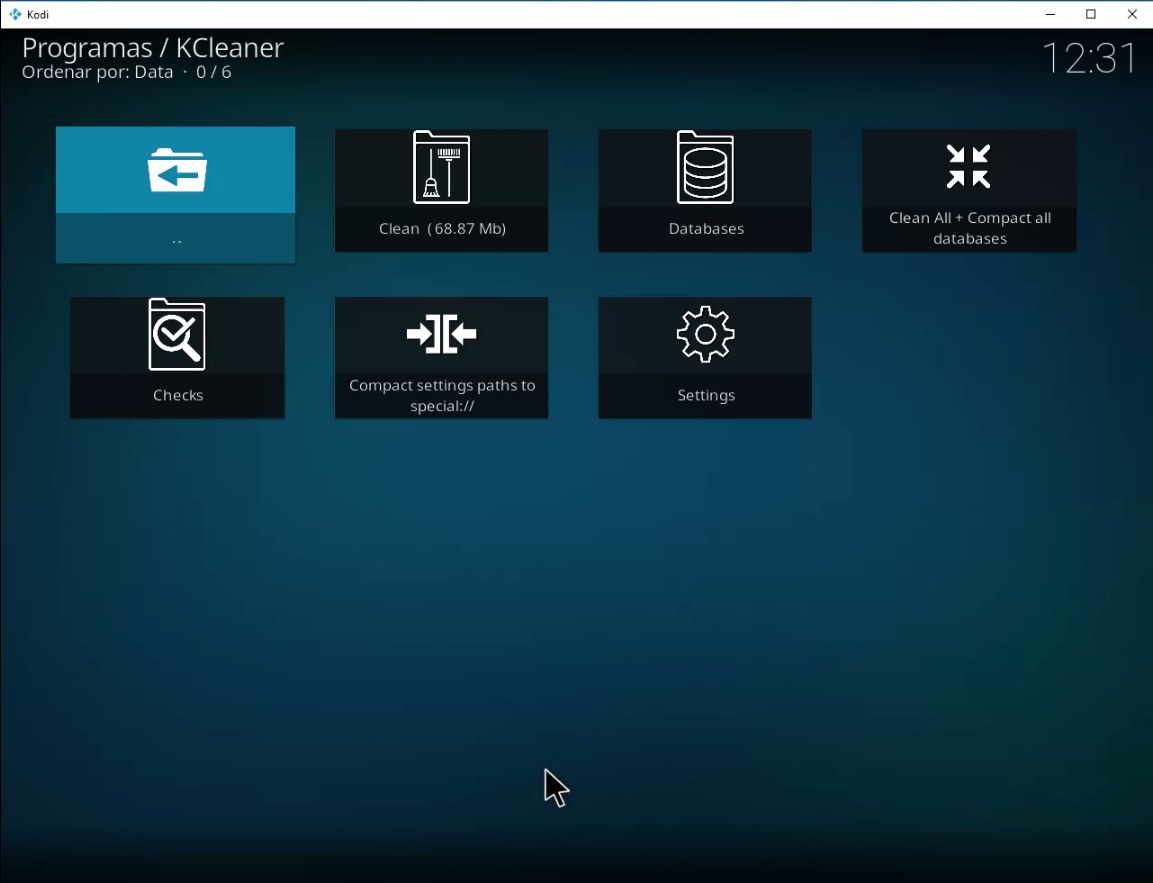The width and height of the screenshot is (1153, 883).
Task: Click the 'Ordenar por: Data' sort text
Action: tap(97, 72)
